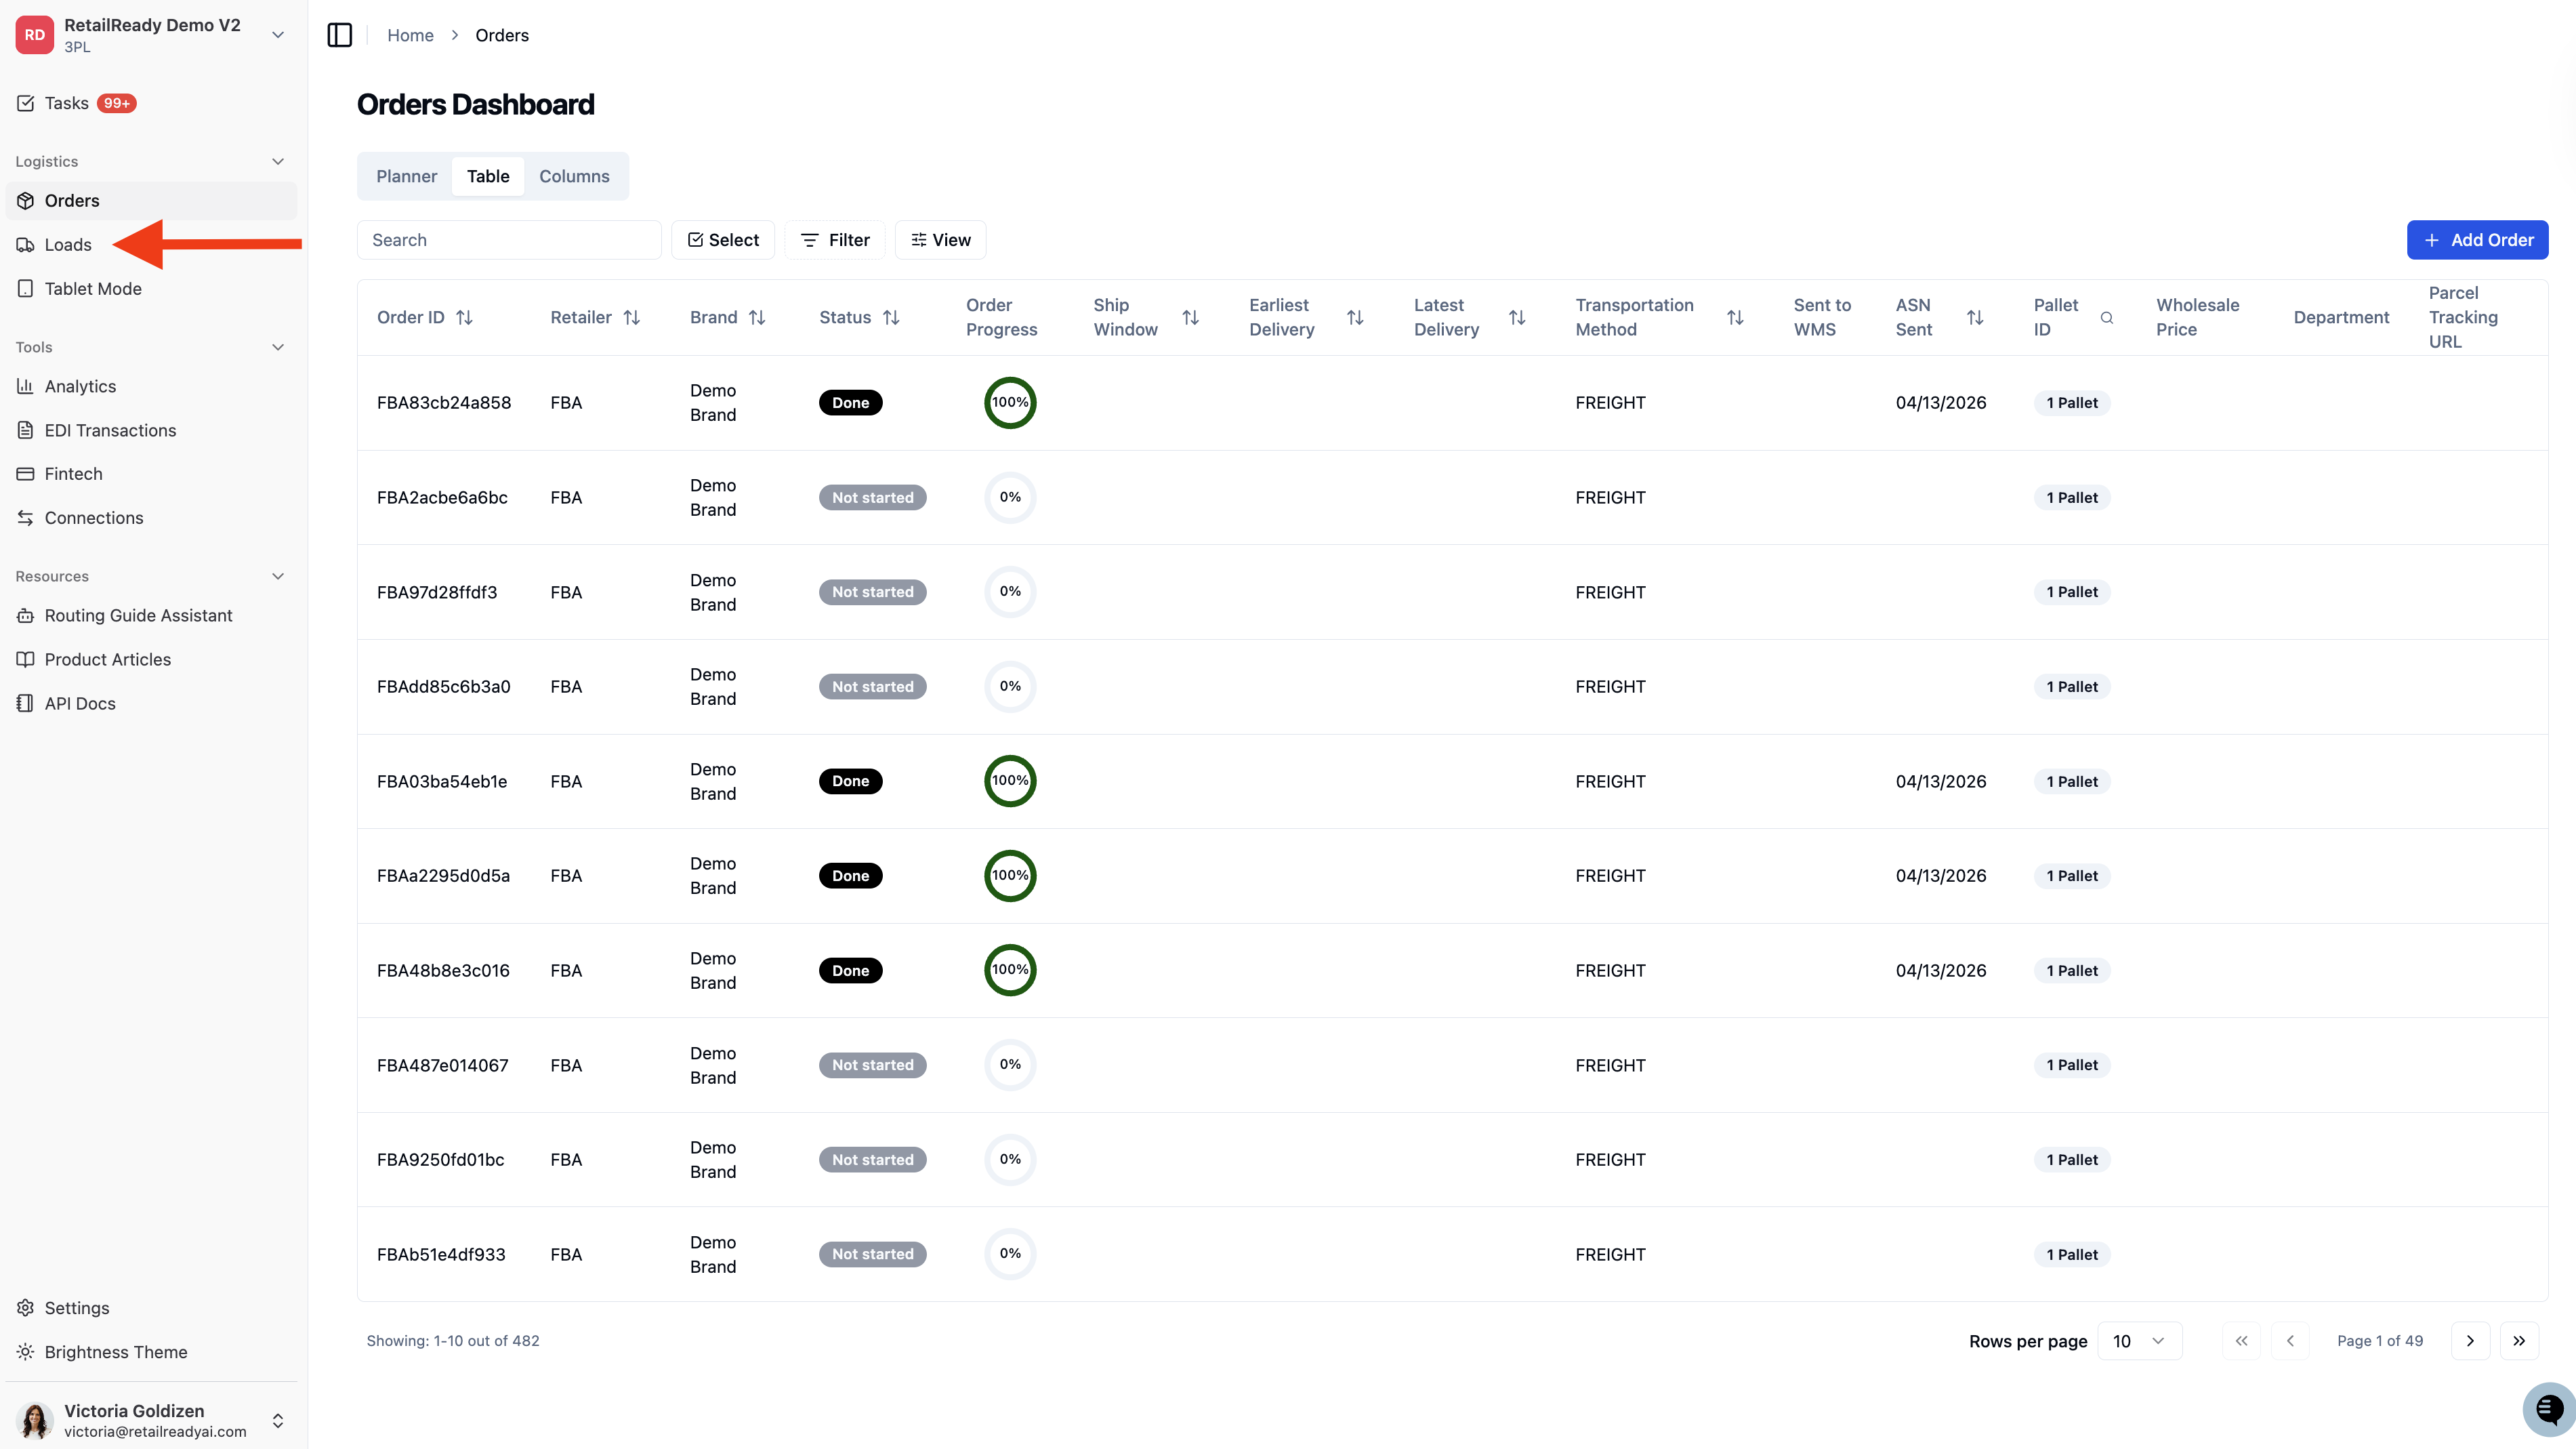The image size is (2576, 1449).
Task: Toggle the sidebar panel icon
Action: [x=340, y=35]
